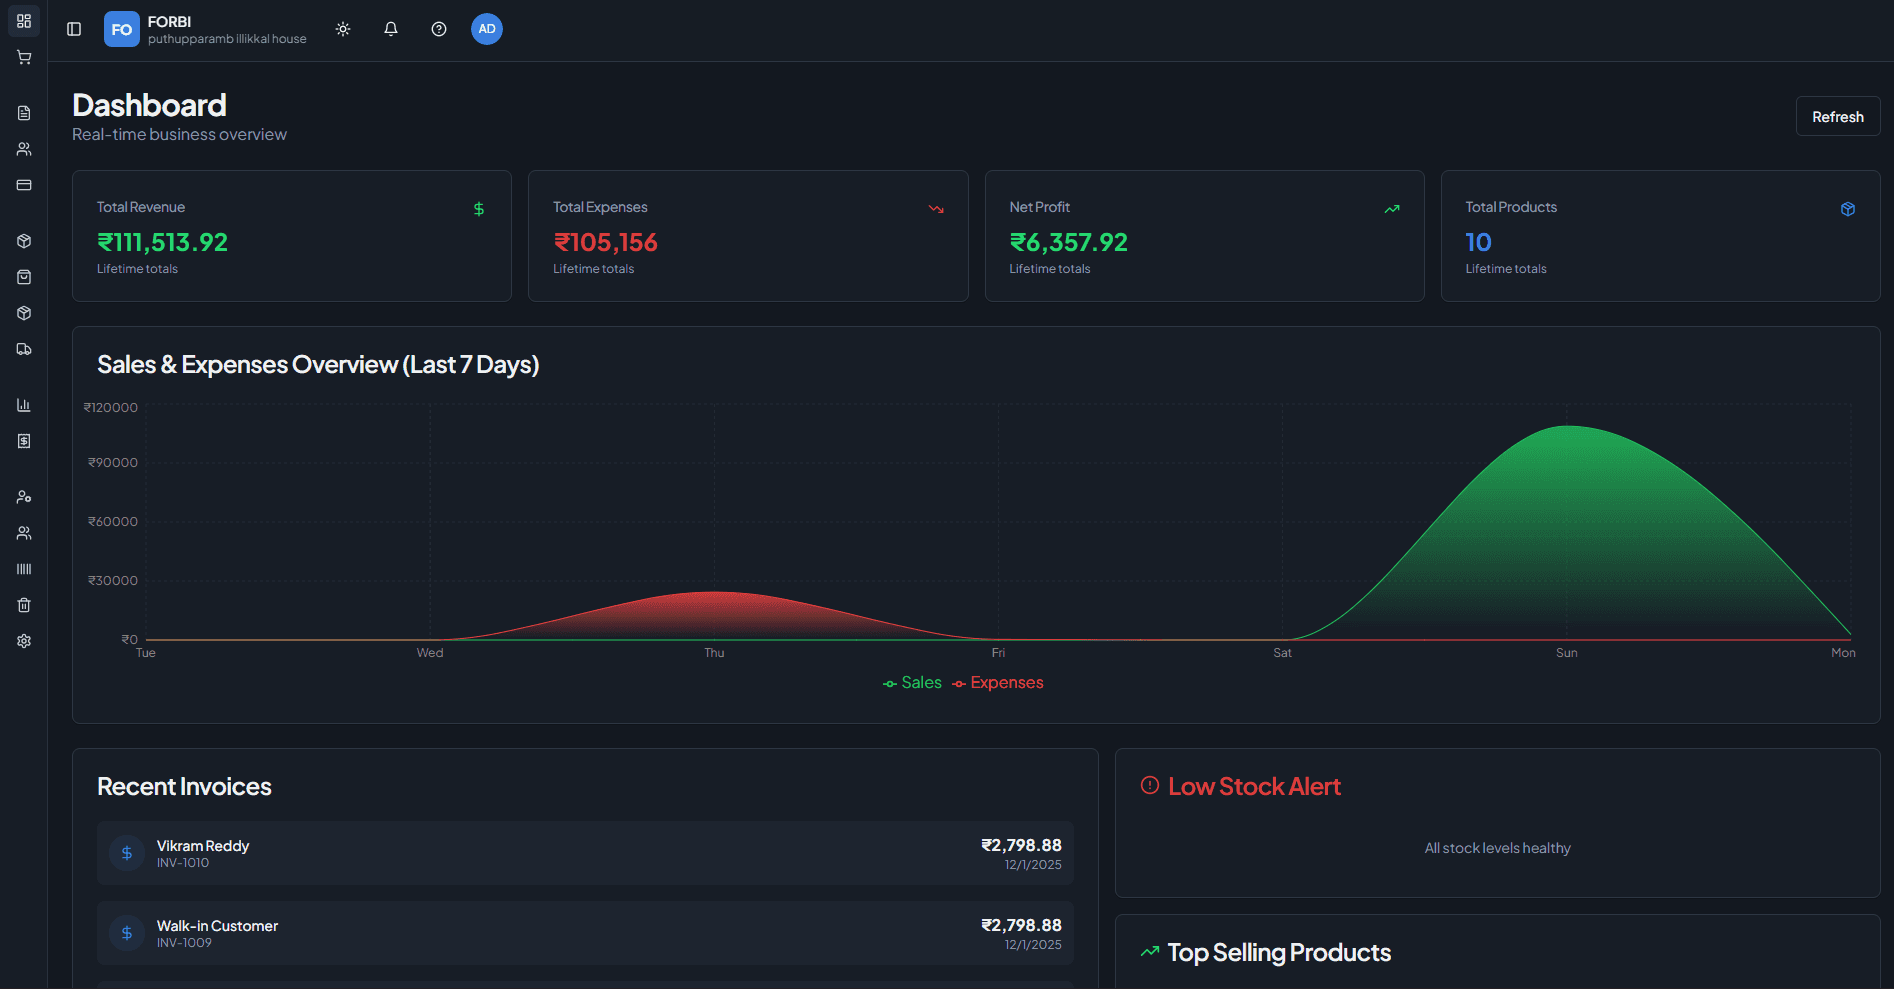Open the Dashboard grid icon in sidebar

tap(24, 21)
